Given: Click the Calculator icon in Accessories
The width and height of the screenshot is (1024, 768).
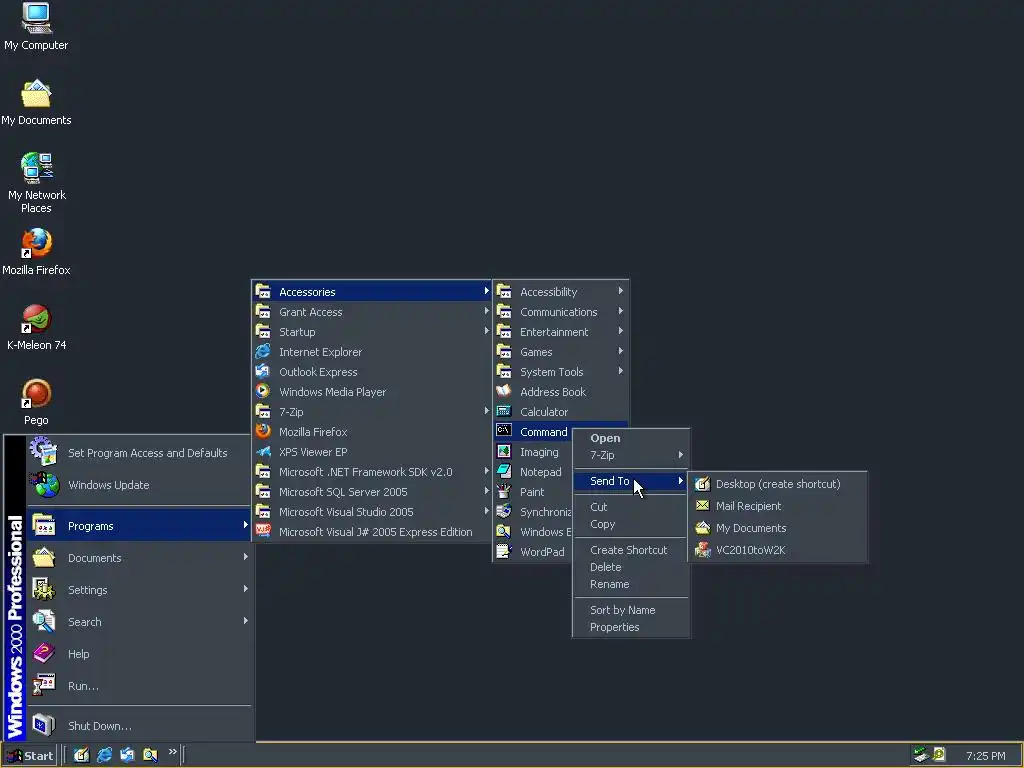Looking at the screenshot, I should click(504, 411).
